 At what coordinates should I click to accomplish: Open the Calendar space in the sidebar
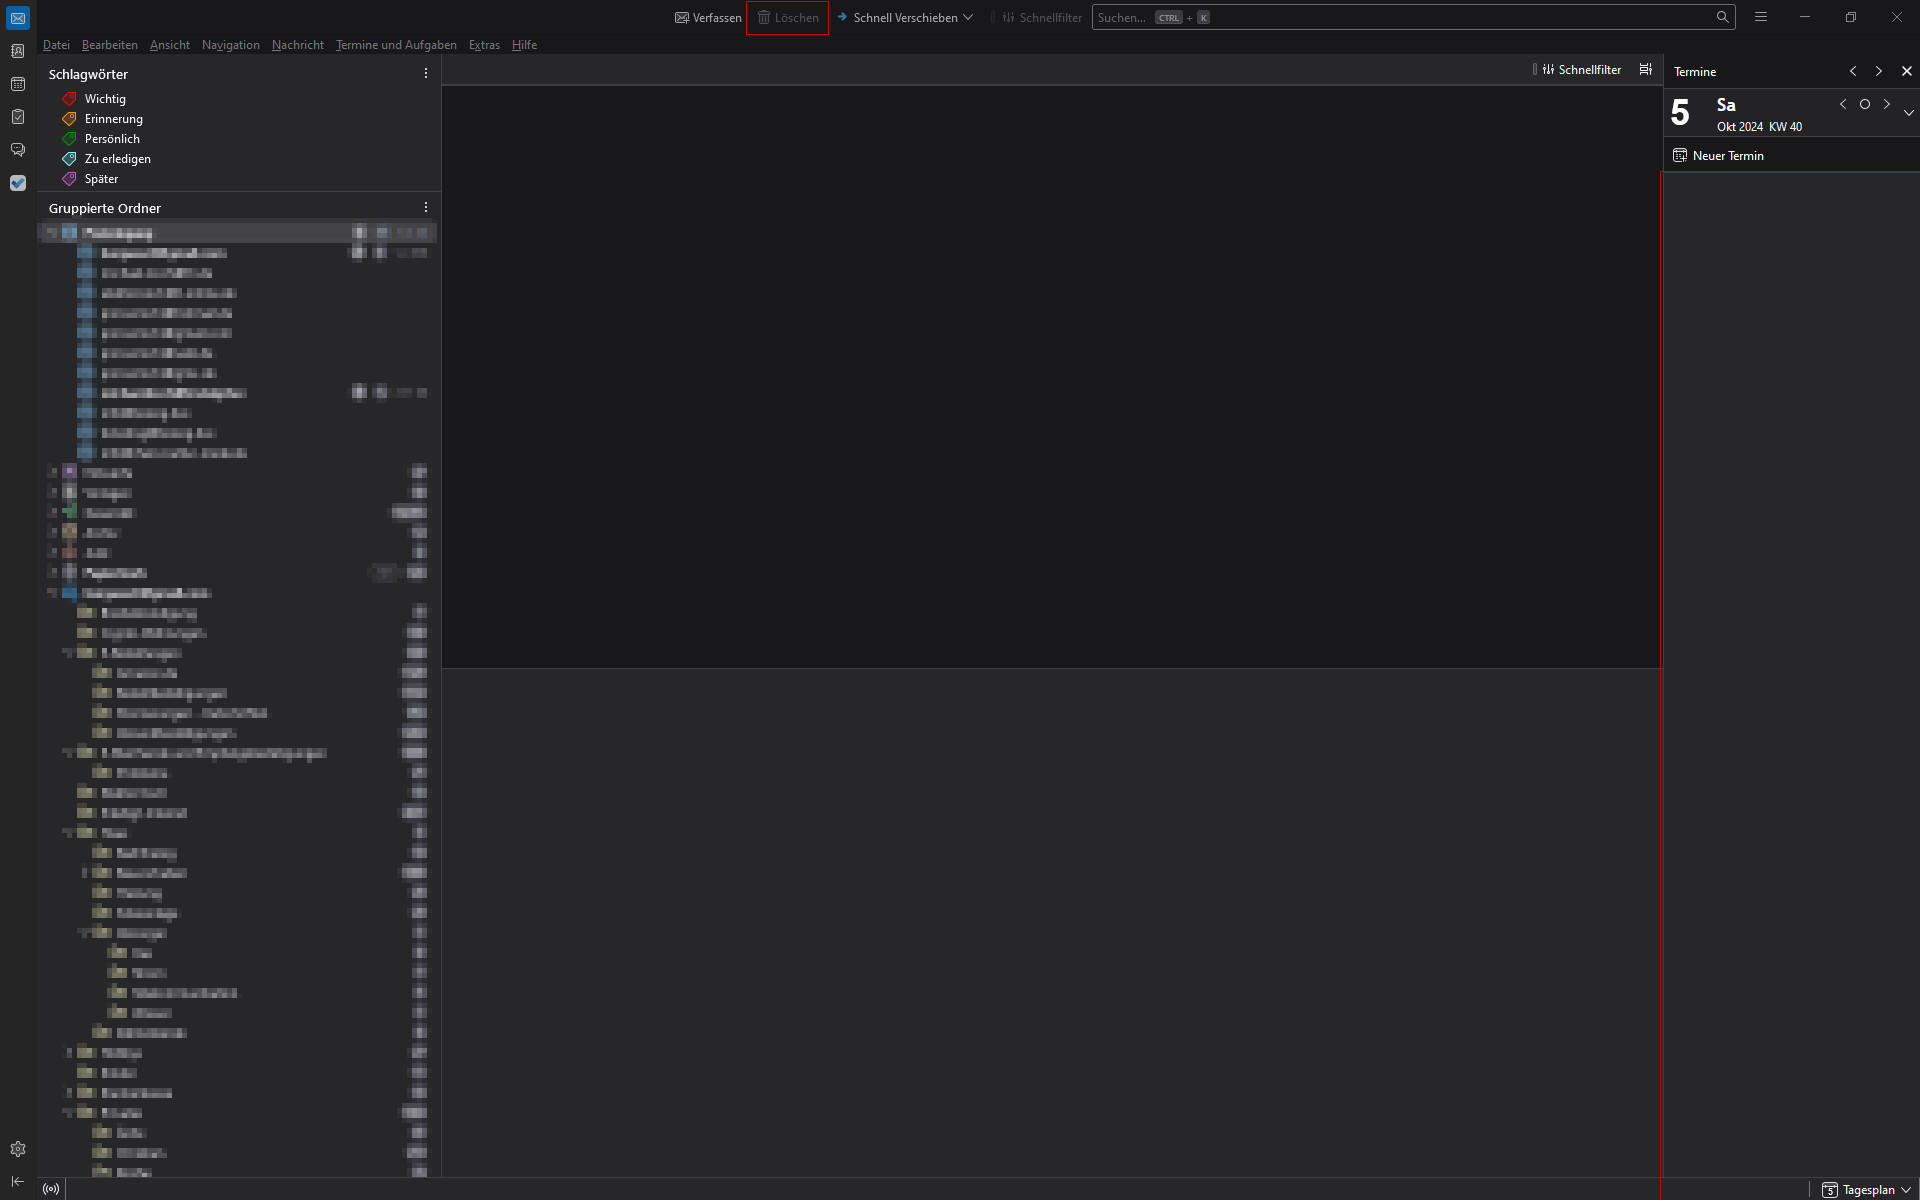tap(18, 84)
